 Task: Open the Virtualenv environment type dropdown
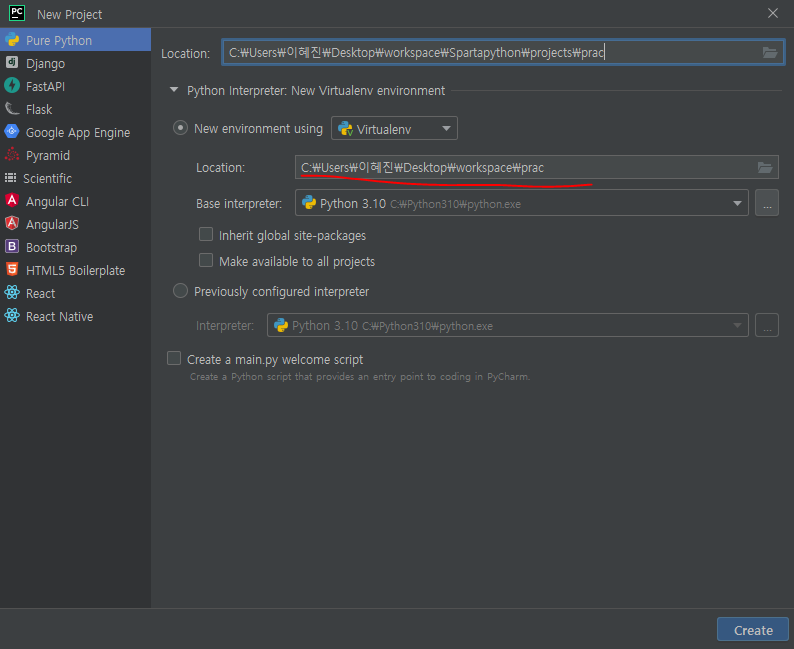click(x=394, y=128)
